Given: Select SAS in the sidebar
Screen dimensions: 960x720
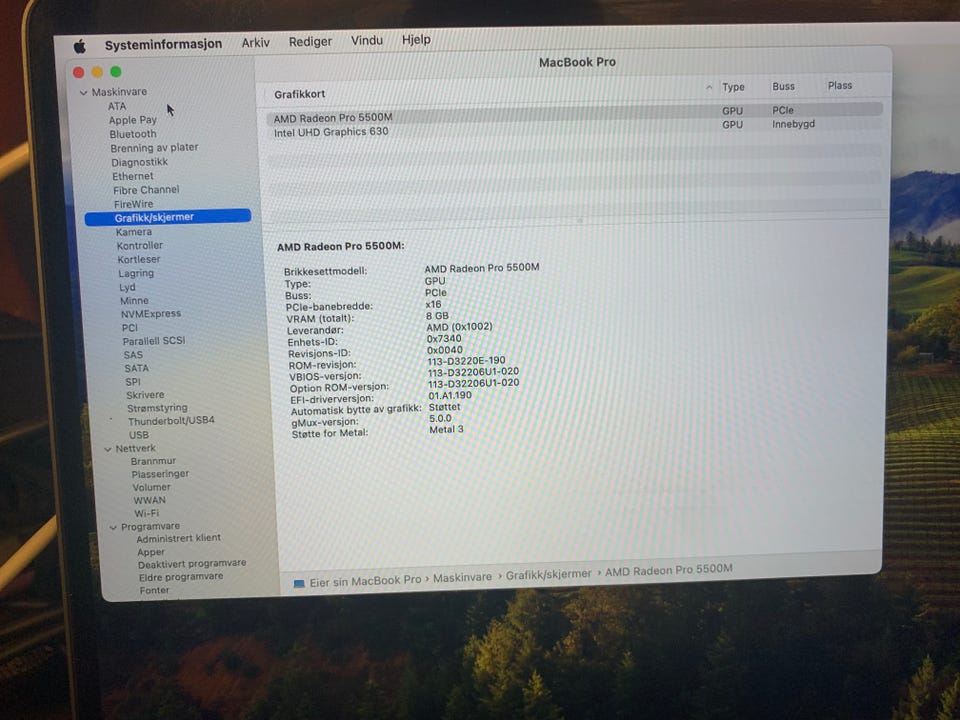Looking at the screenshot, I should [x=133, y=354].
